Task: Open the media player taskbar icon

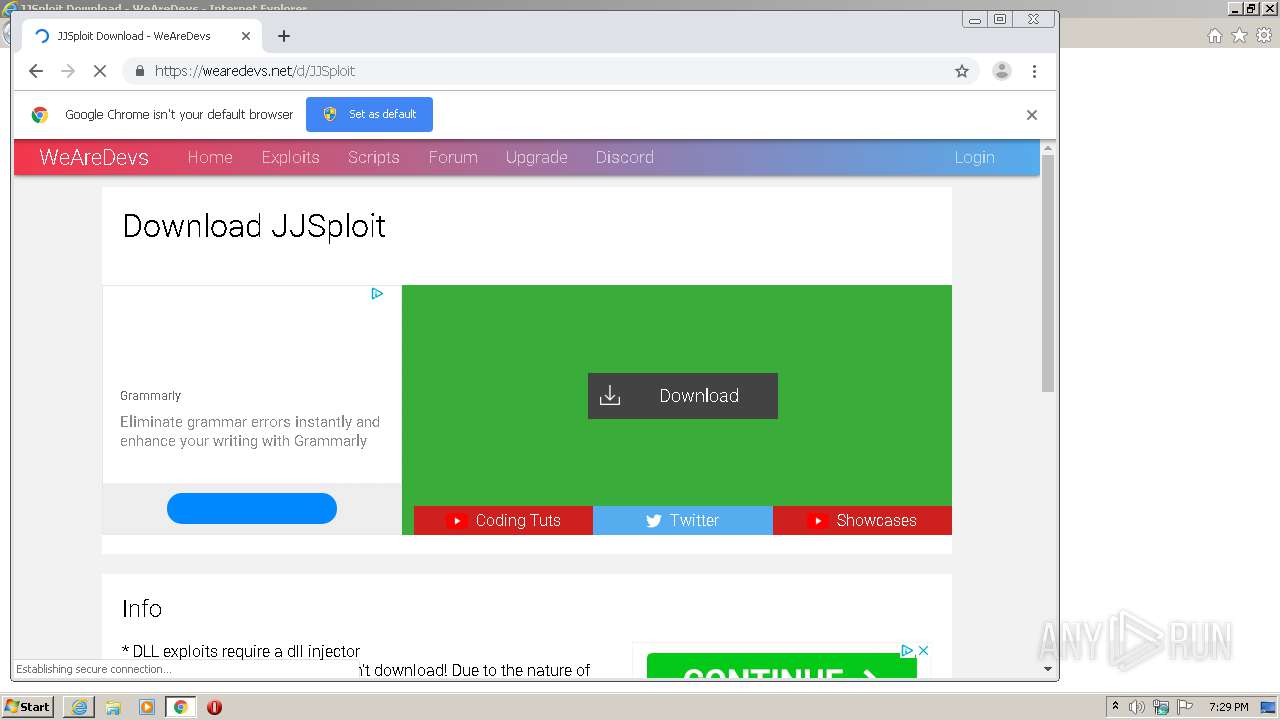Action: 147,707
